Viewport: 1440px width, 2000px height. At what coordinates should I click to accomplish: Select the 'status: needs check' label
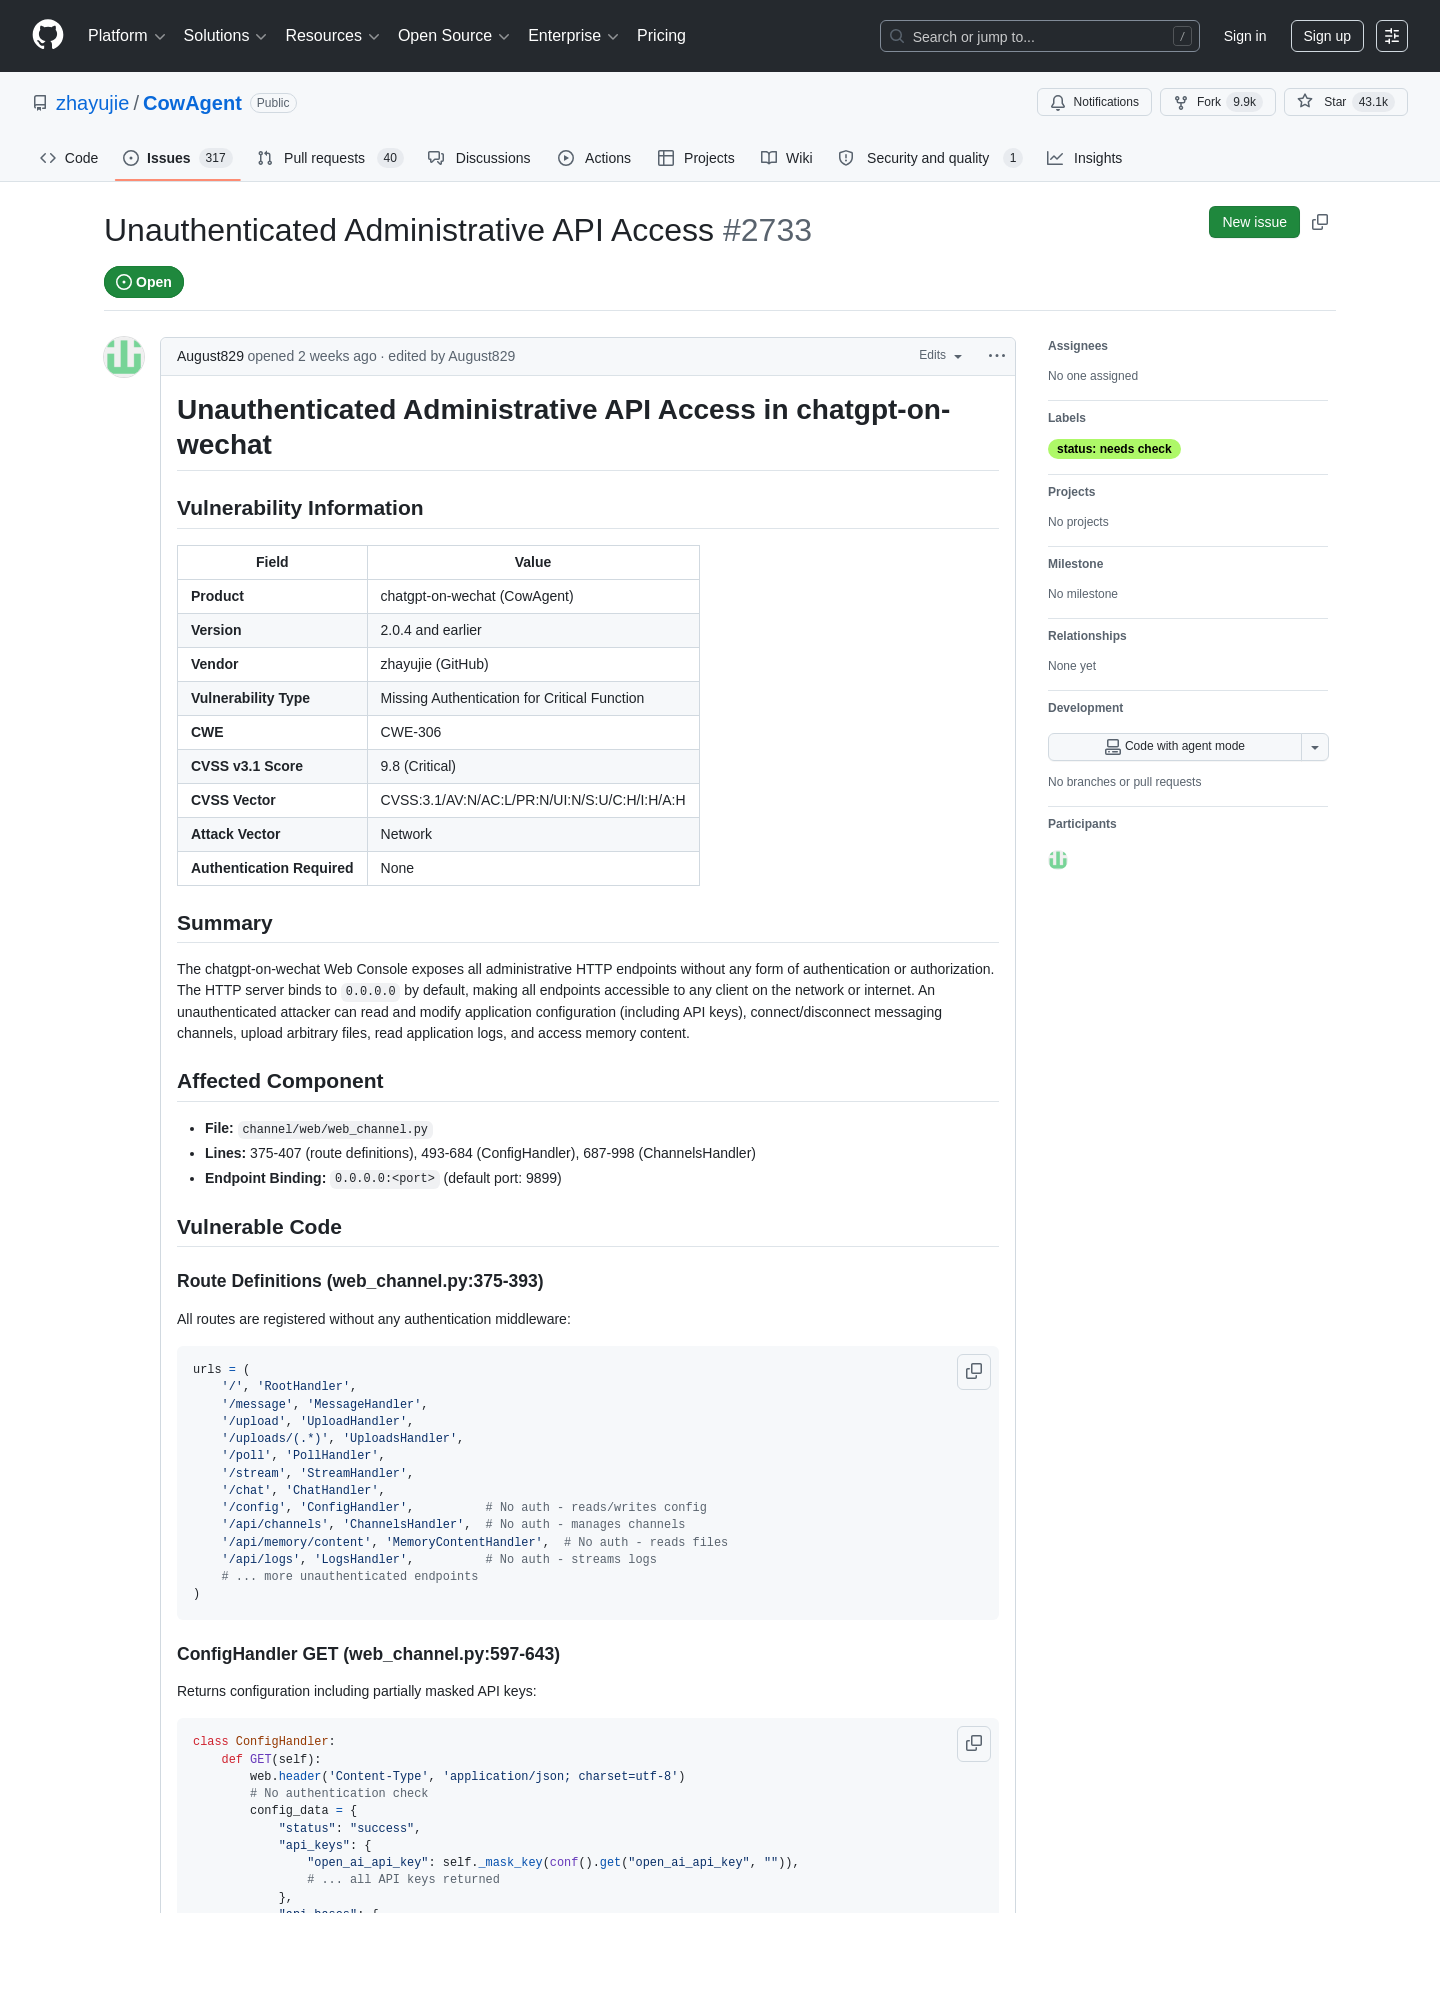point(1114,449)
